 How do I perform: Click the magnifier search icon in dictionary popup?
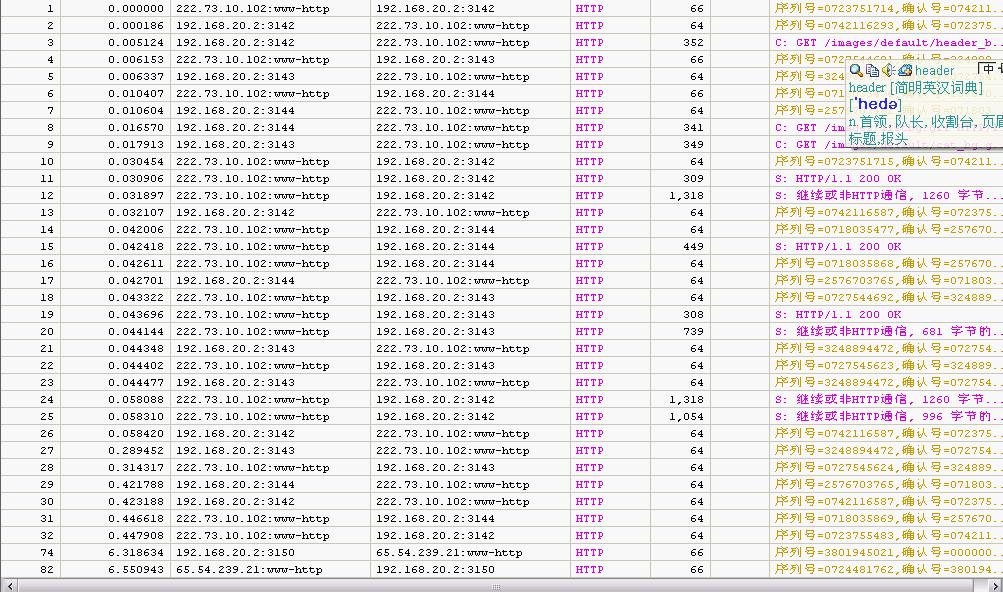click(x=856, y=70)
